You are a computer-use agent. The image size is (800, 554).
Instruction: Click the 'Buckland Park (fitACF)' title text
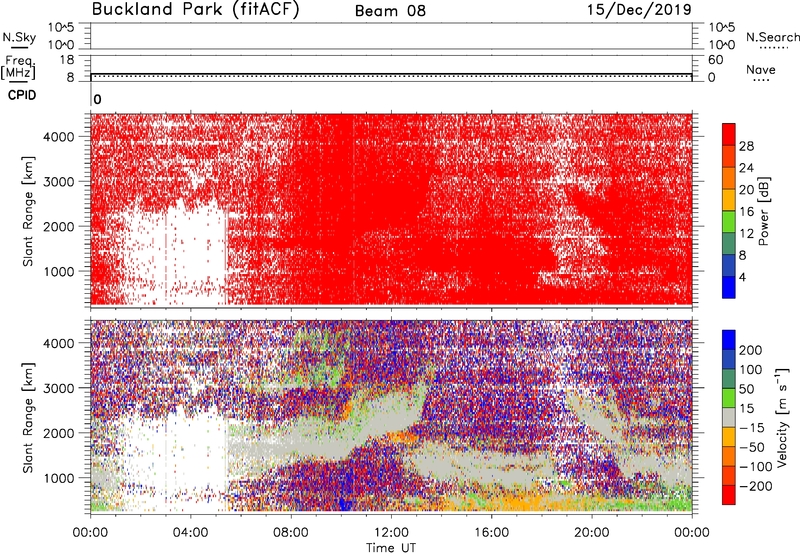(195, 9)
